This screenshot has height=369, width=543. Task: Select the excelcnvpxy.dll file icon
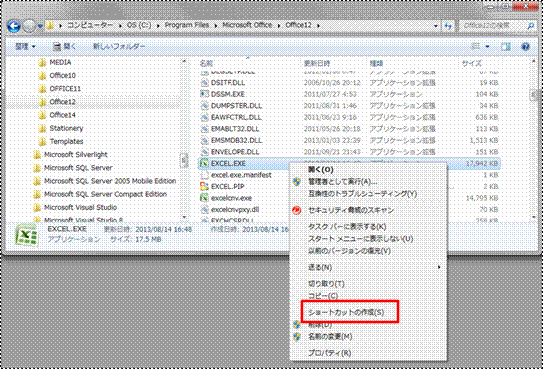pos(204,209)
